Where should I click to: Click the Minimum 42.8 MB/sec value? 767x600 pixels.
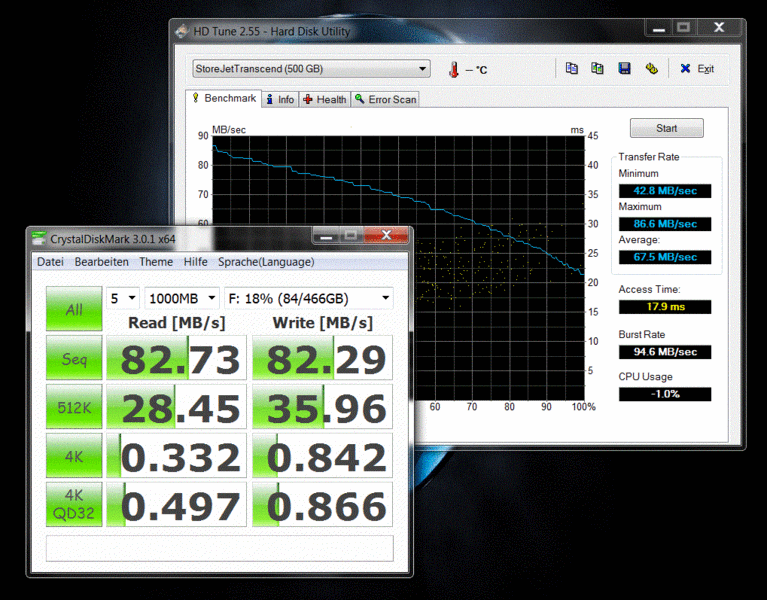665,191
